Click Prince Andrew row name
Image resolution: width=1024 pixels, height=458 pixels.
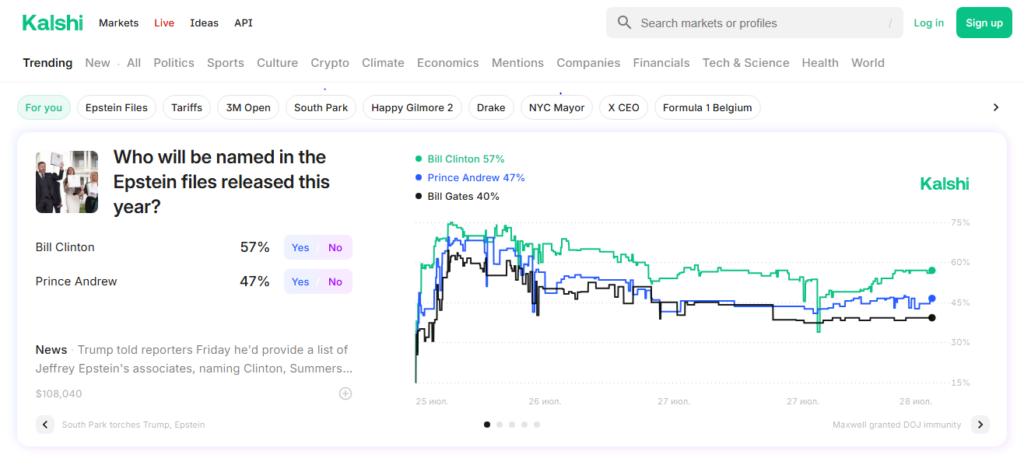click(x=76, y=282)
